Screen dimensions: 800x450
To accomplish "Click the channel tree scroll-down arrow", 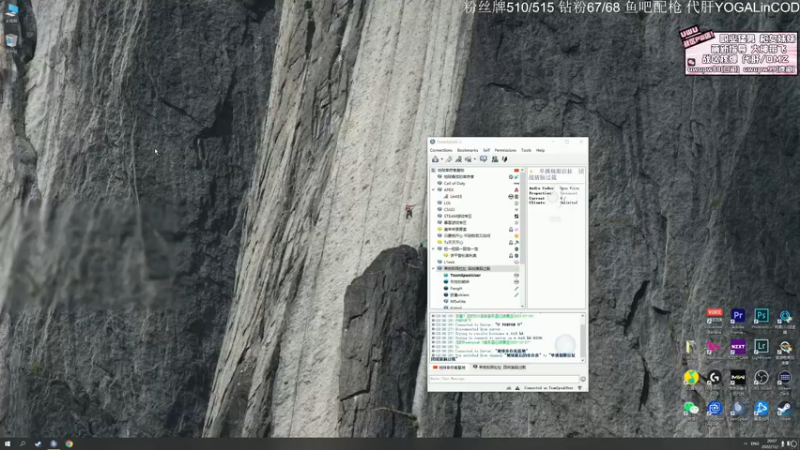I will point(522,306).
